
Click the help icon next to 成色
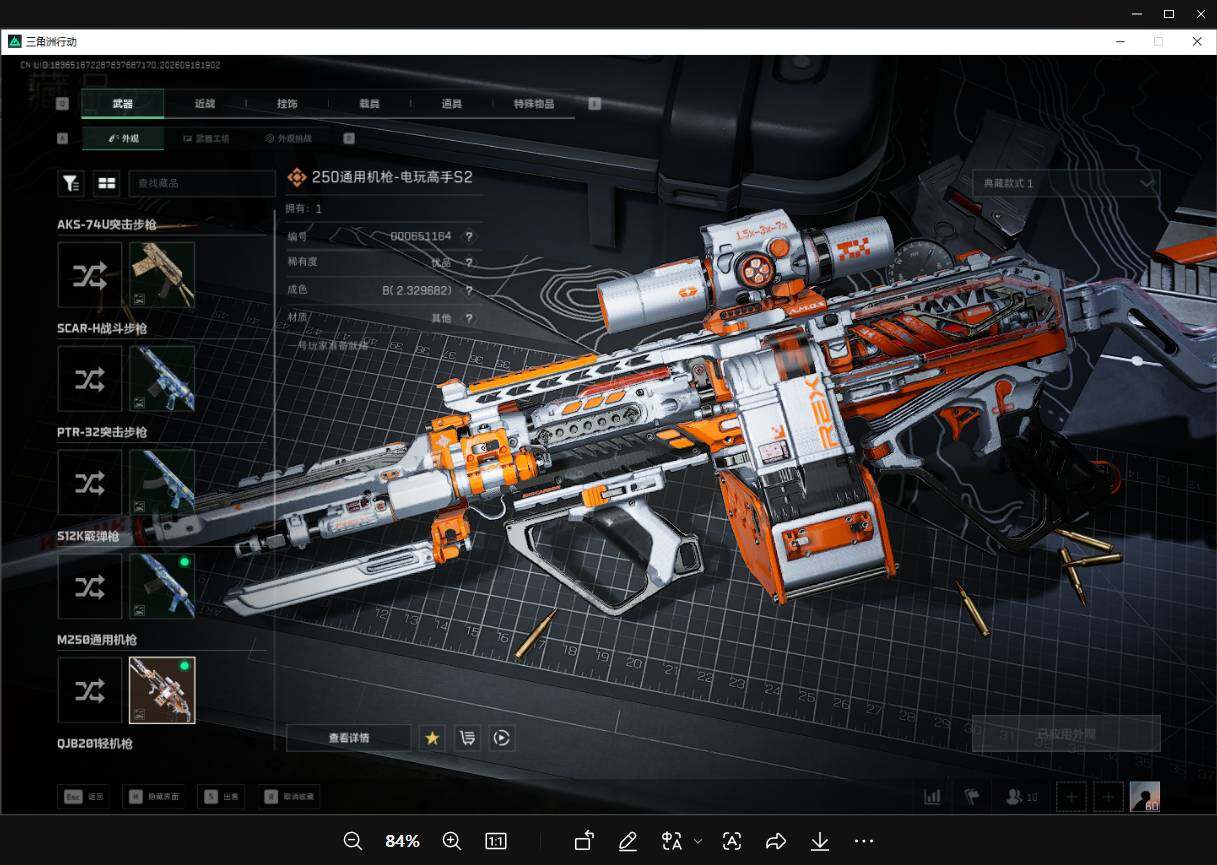coord(468,291)
